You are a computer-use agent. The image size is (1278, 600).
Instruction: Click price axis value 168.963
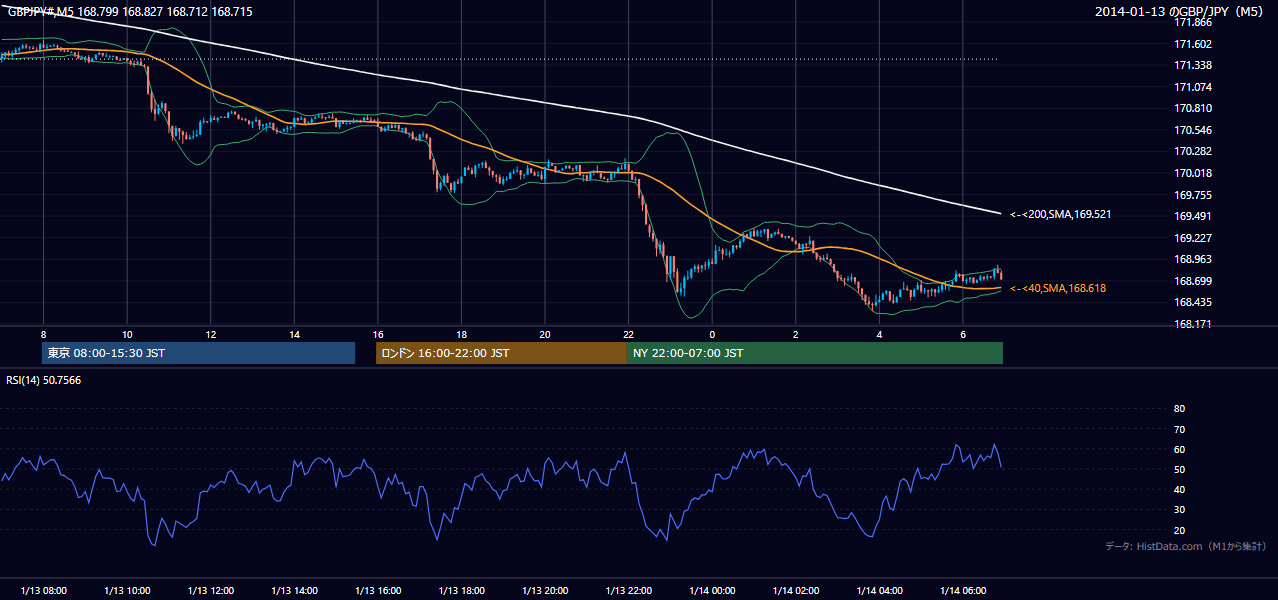(x=1192, y=259)
